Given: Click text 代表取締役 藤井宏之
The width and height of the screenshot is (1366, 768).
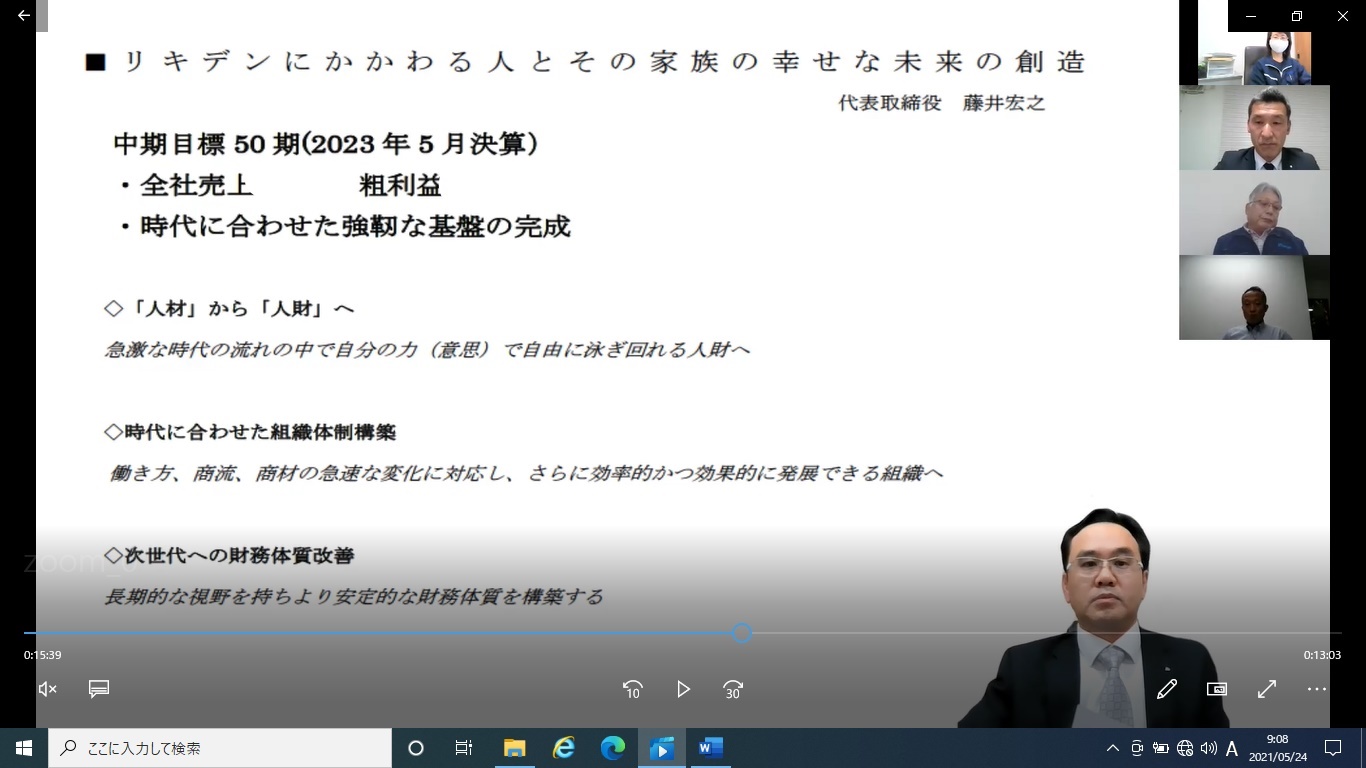Looking at the screenshot, I should pyautogui.click(x=942, y=103).
